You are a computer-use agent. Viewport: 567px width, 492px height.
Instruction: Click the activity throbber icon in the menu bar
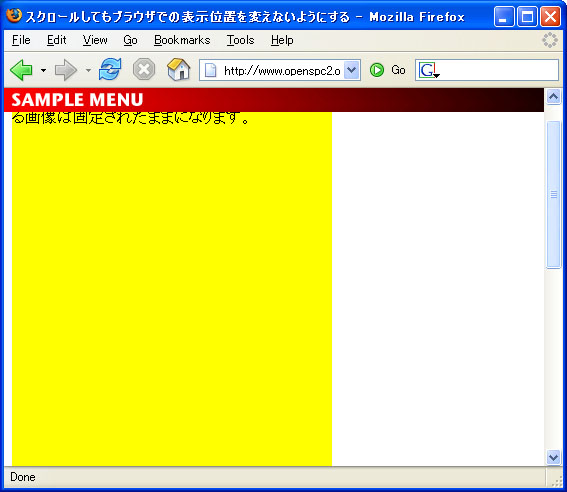click(x=550, y=40)
